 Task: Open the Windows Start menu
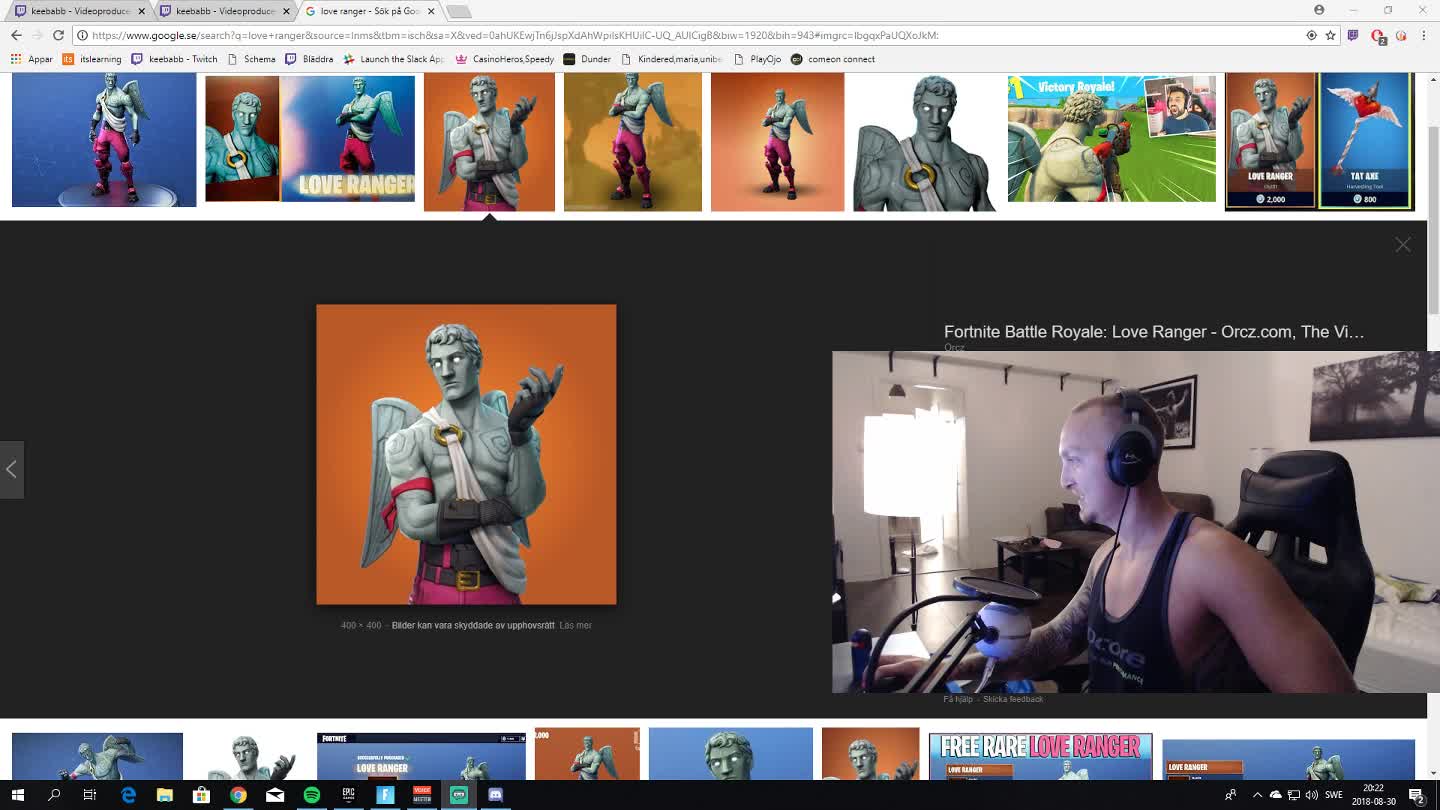coord(17,795)
